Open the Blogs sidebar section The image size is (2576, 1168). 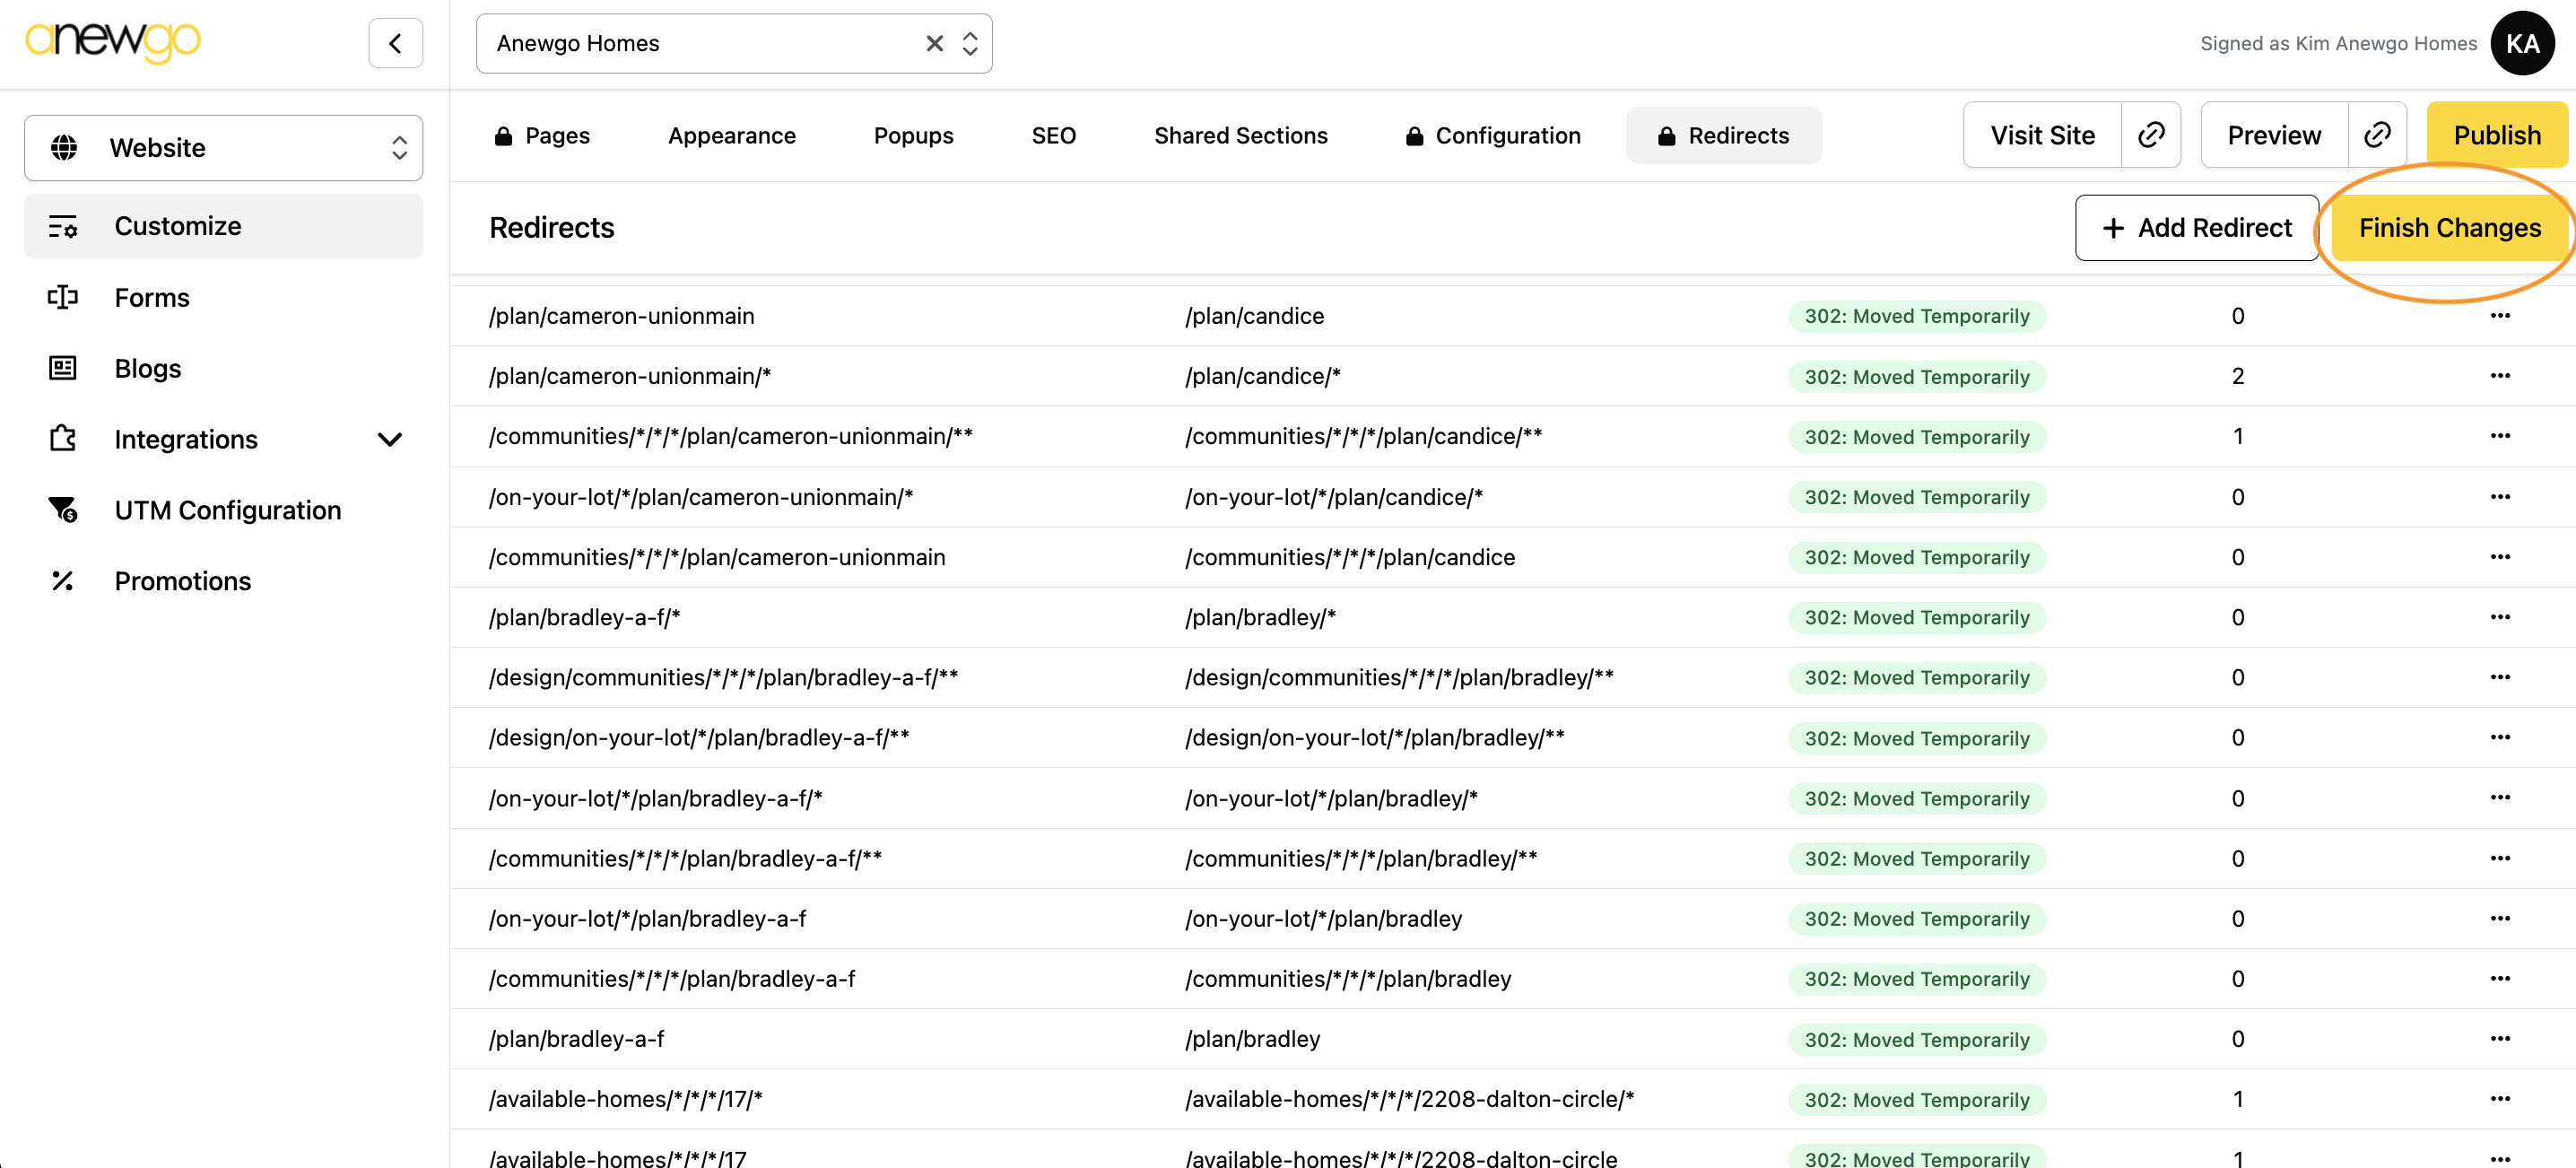147,368
